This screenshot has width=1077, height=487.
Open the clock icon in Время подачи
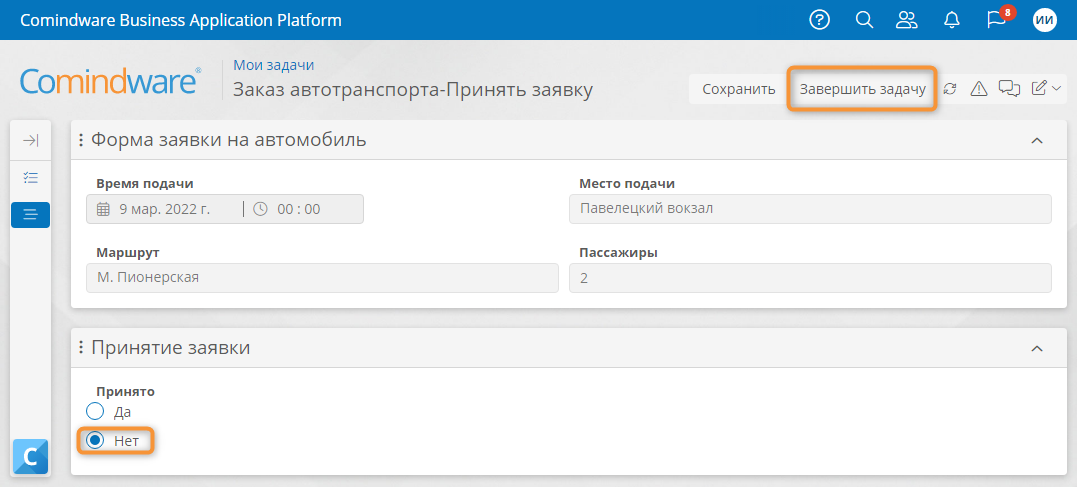point(260,209)
